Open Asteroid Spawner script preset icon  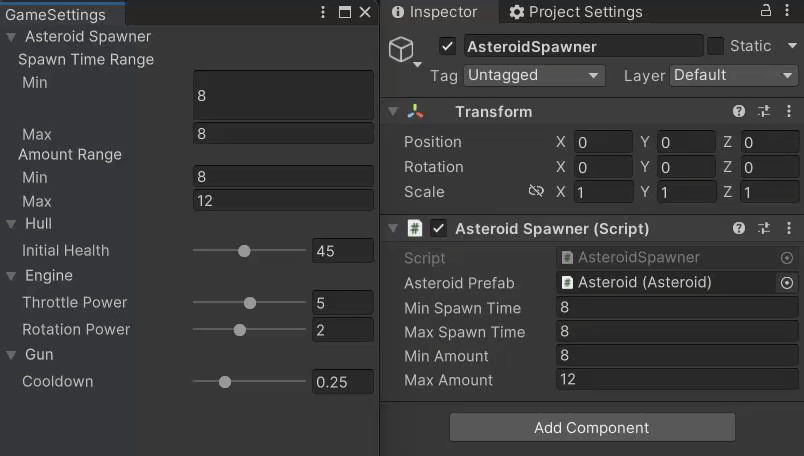pyautogui.click(x=764, y=228)
